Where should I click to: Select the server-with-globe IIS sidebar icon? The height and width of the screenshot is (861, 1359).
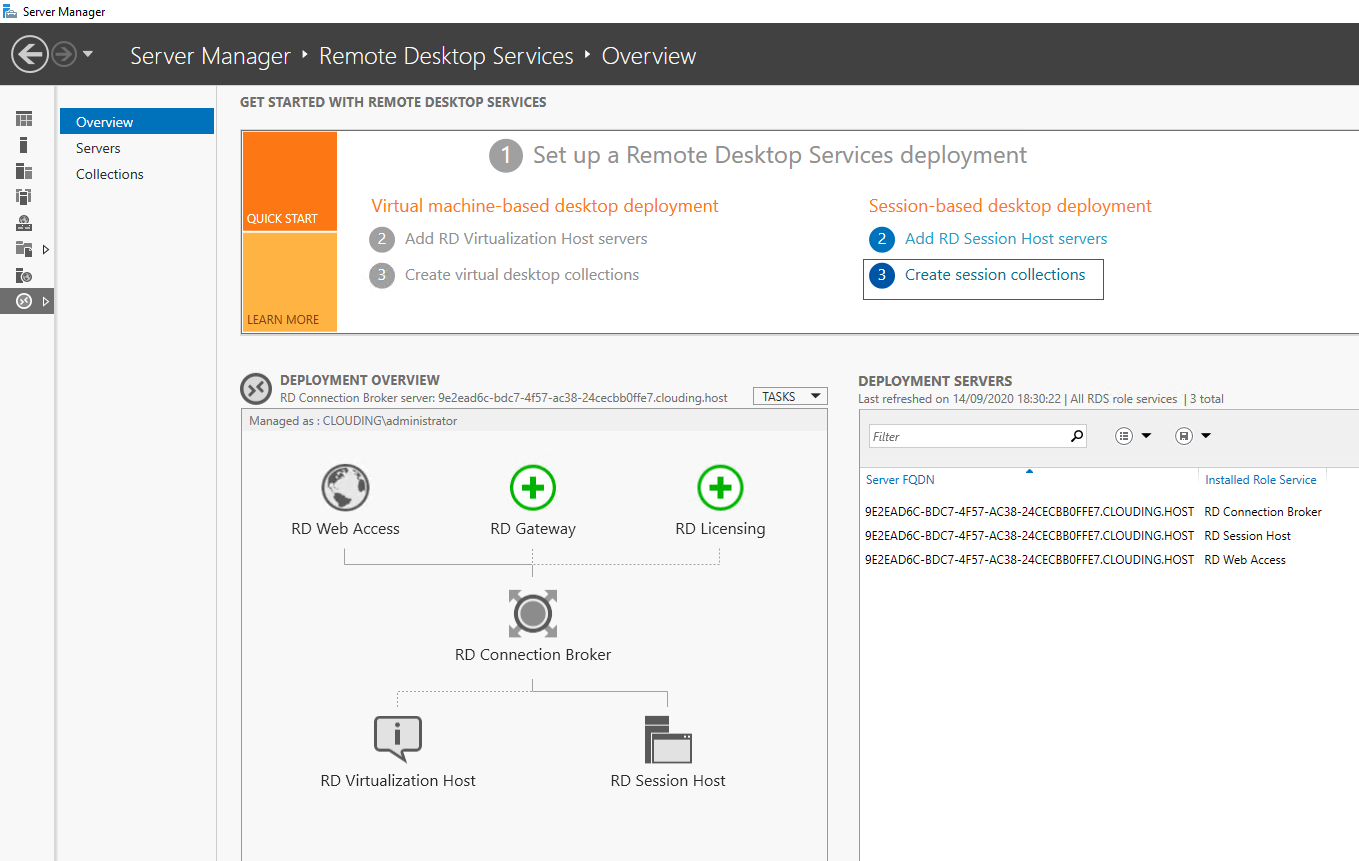24,275
